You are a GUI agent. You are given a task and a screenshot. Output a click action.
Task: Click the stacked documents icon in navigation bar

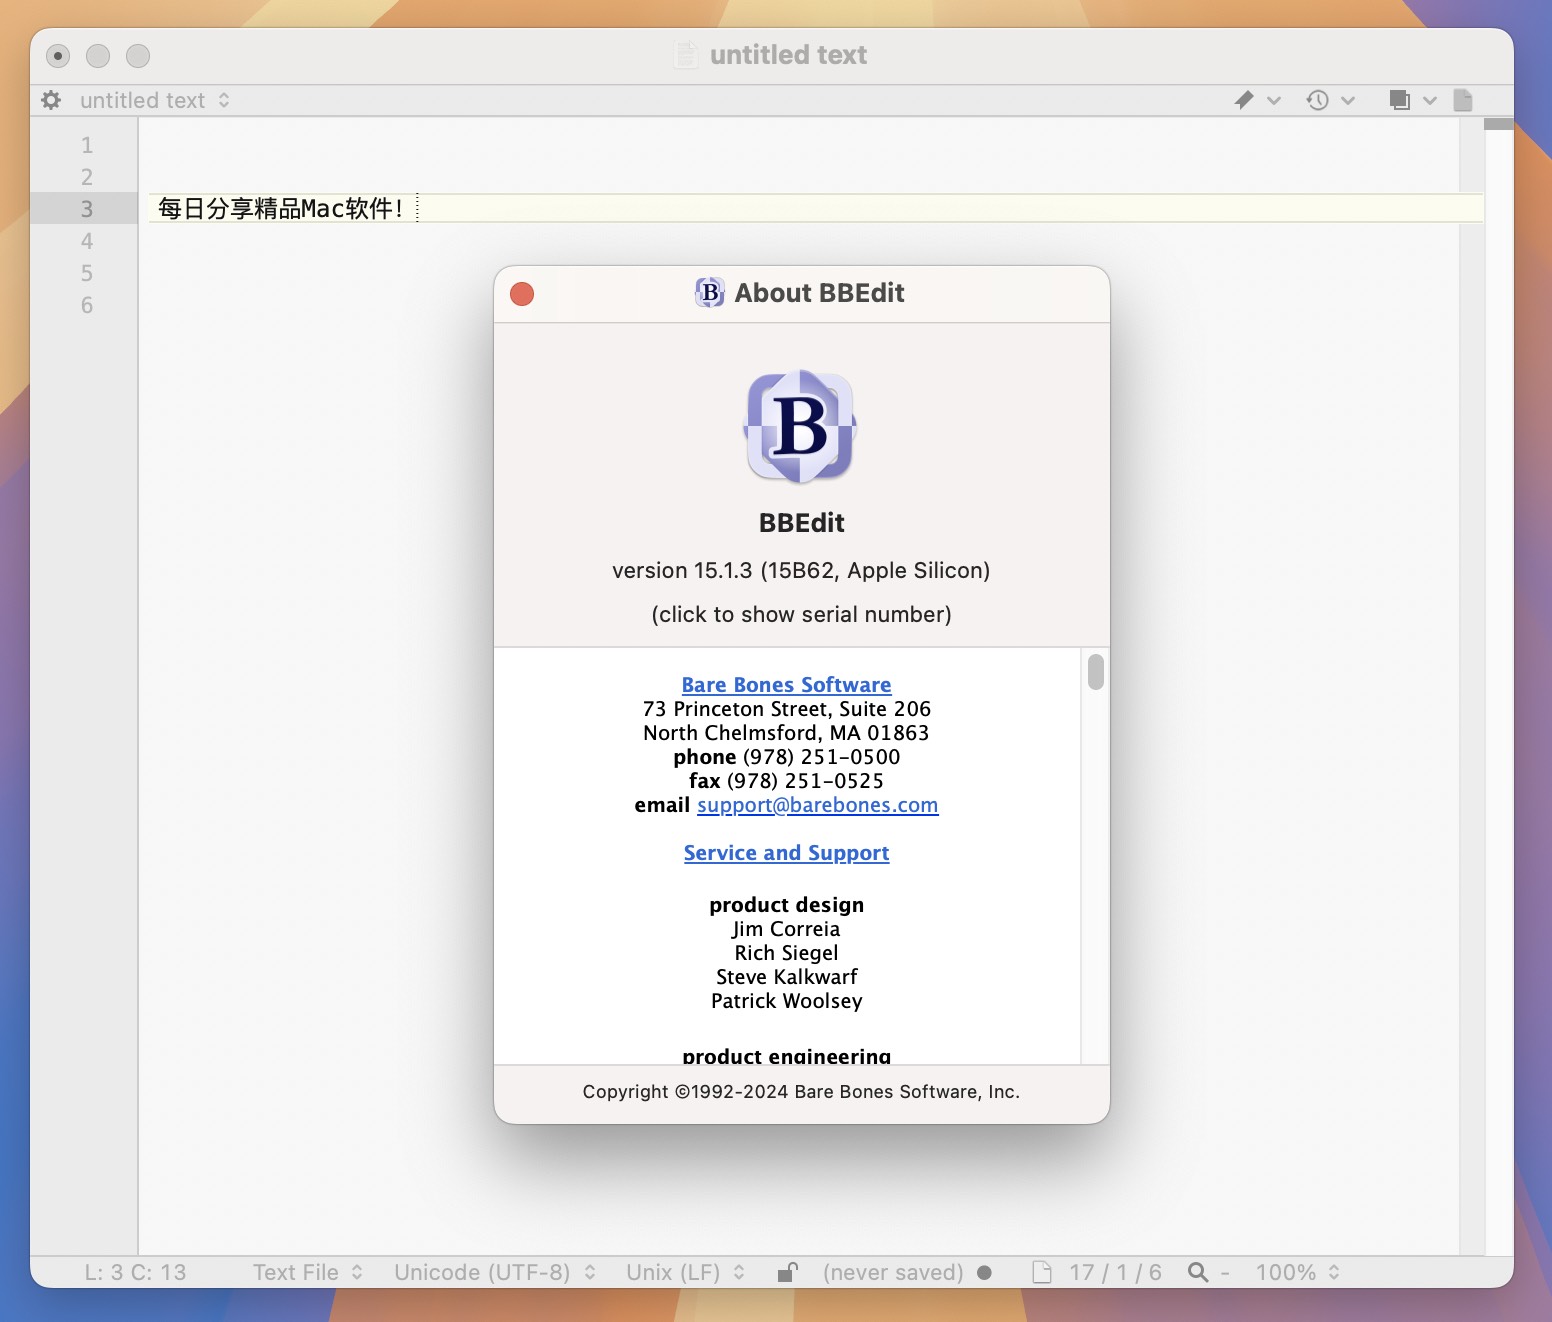click(x=1399, y=100)
